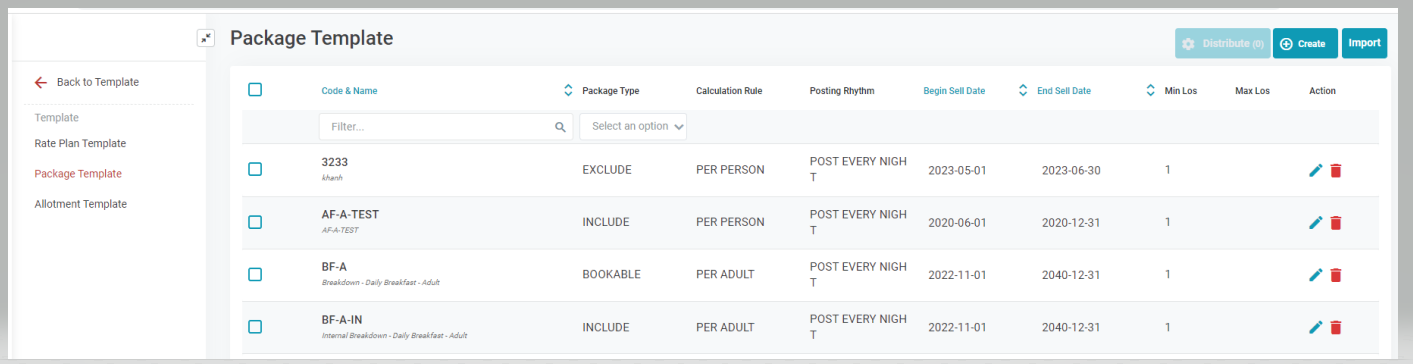Edit the AF-A-TEST package row
The height and width of the screenshot is (364, 1413).
click(1315, 223)
